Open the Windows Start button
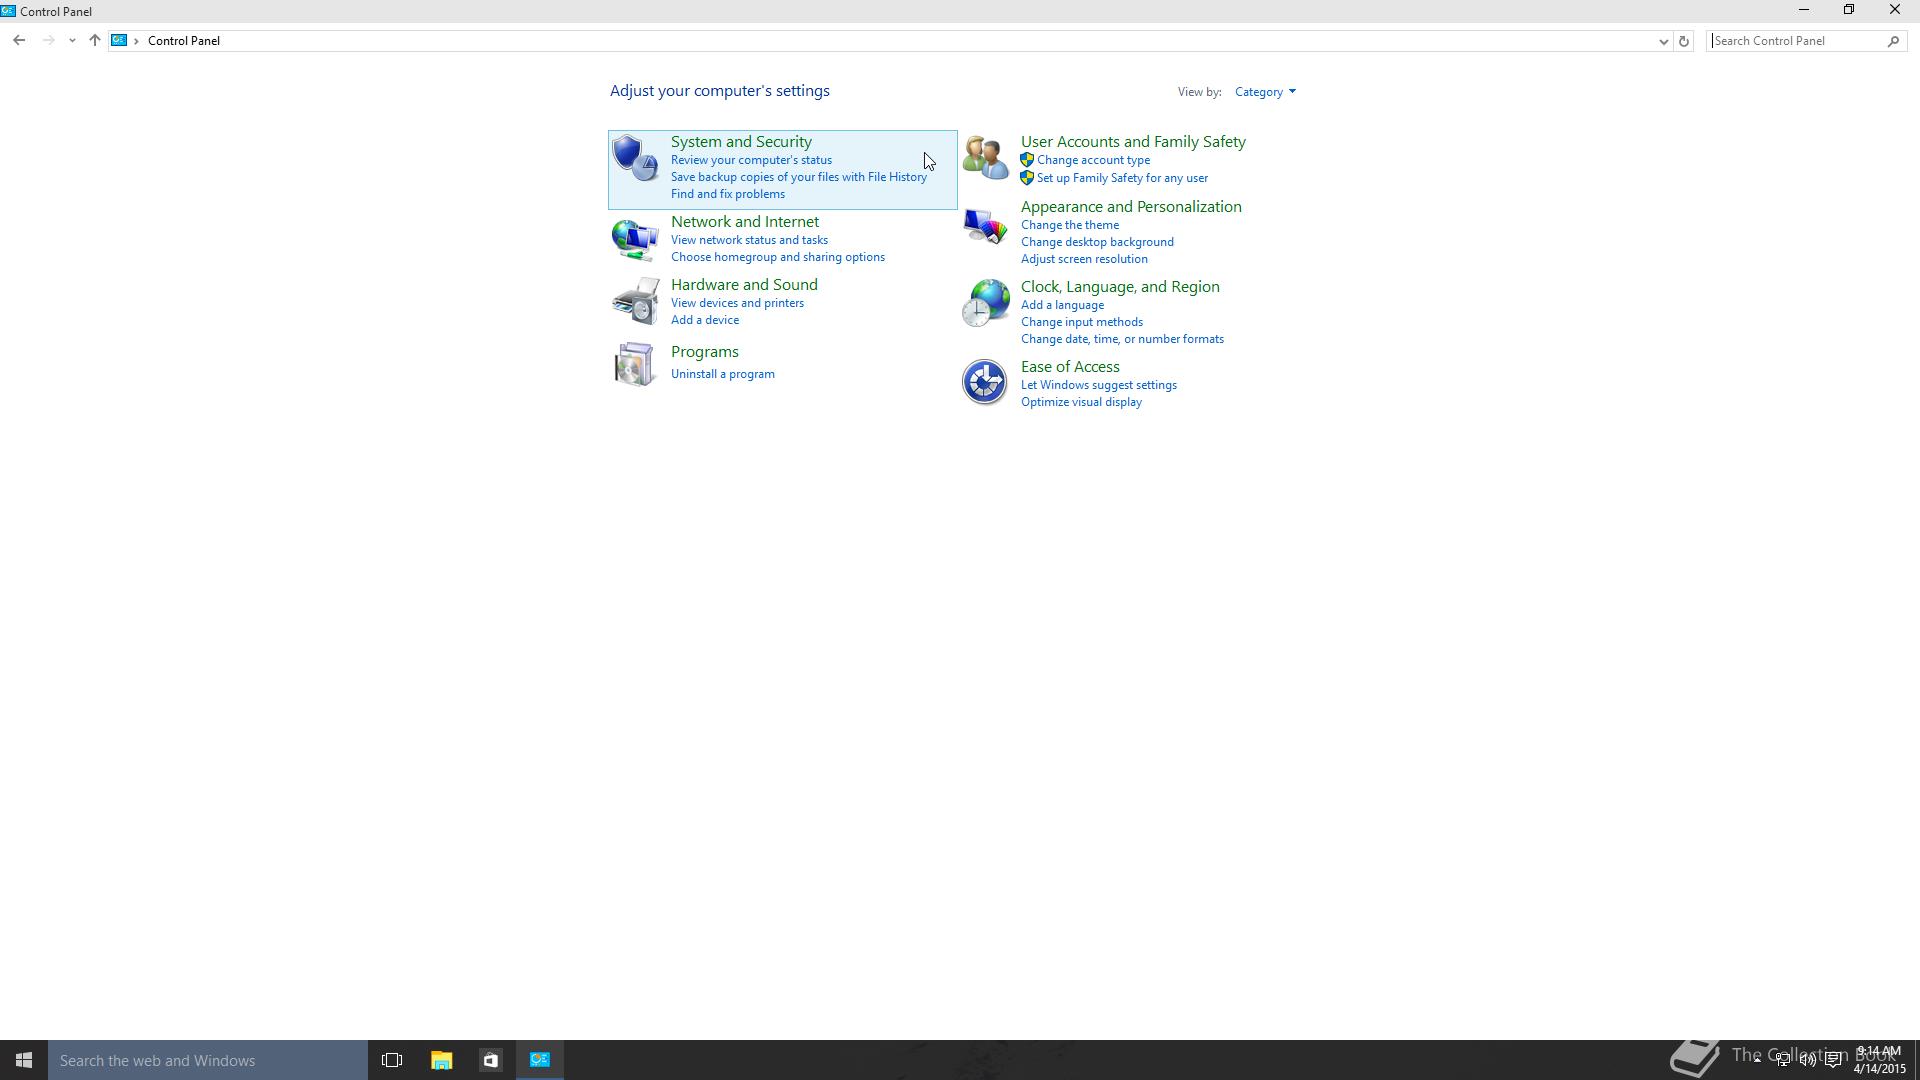This screenshot has height=1080, width=1920. [24, 1060]
